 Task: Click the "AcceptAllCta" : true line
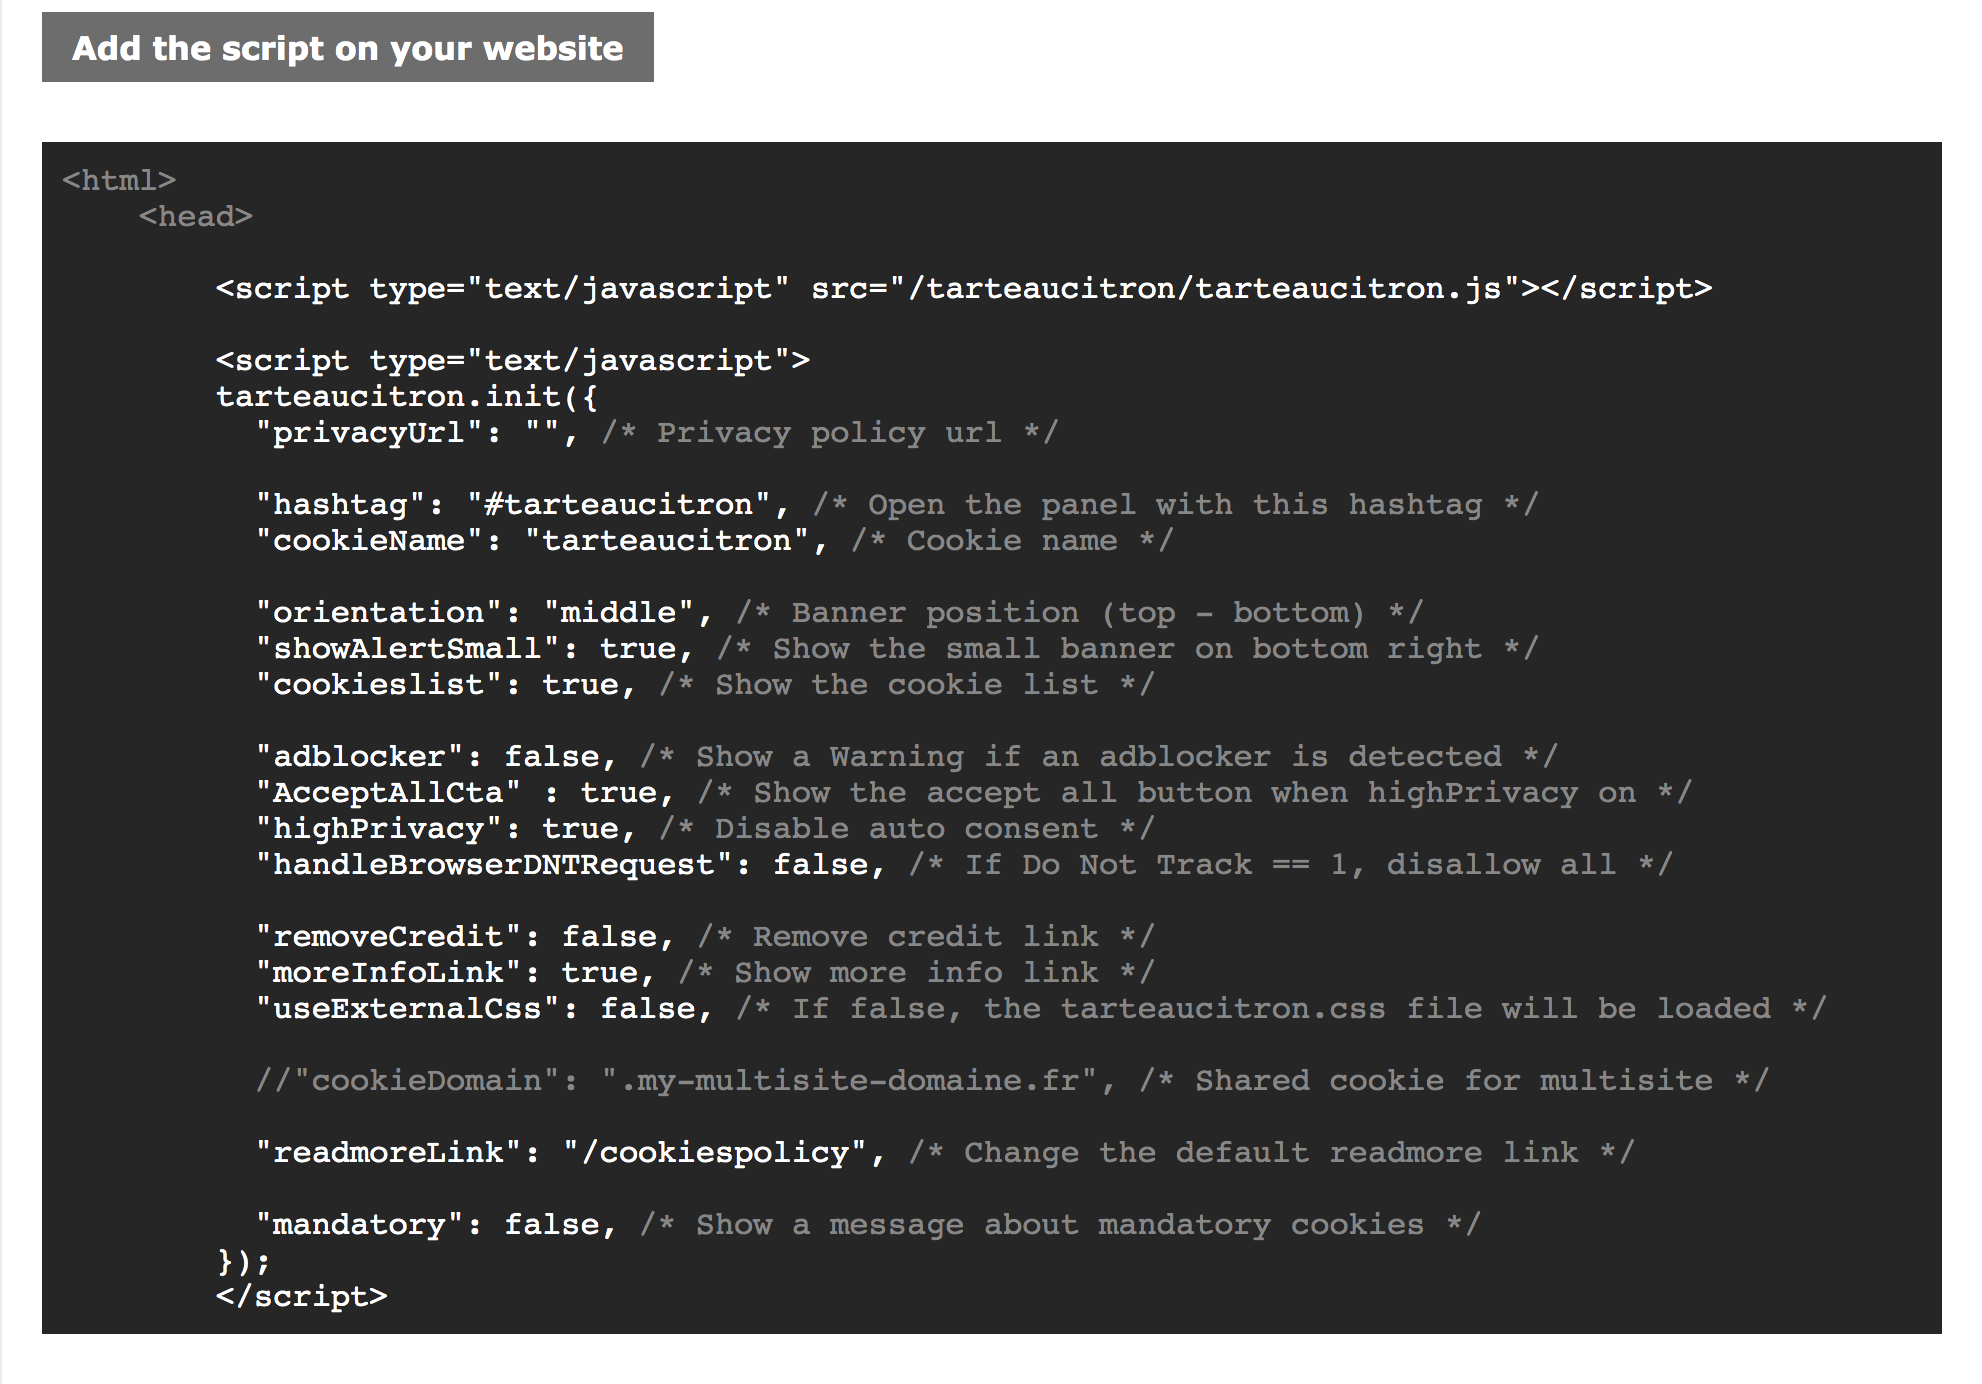click(973, 792)
